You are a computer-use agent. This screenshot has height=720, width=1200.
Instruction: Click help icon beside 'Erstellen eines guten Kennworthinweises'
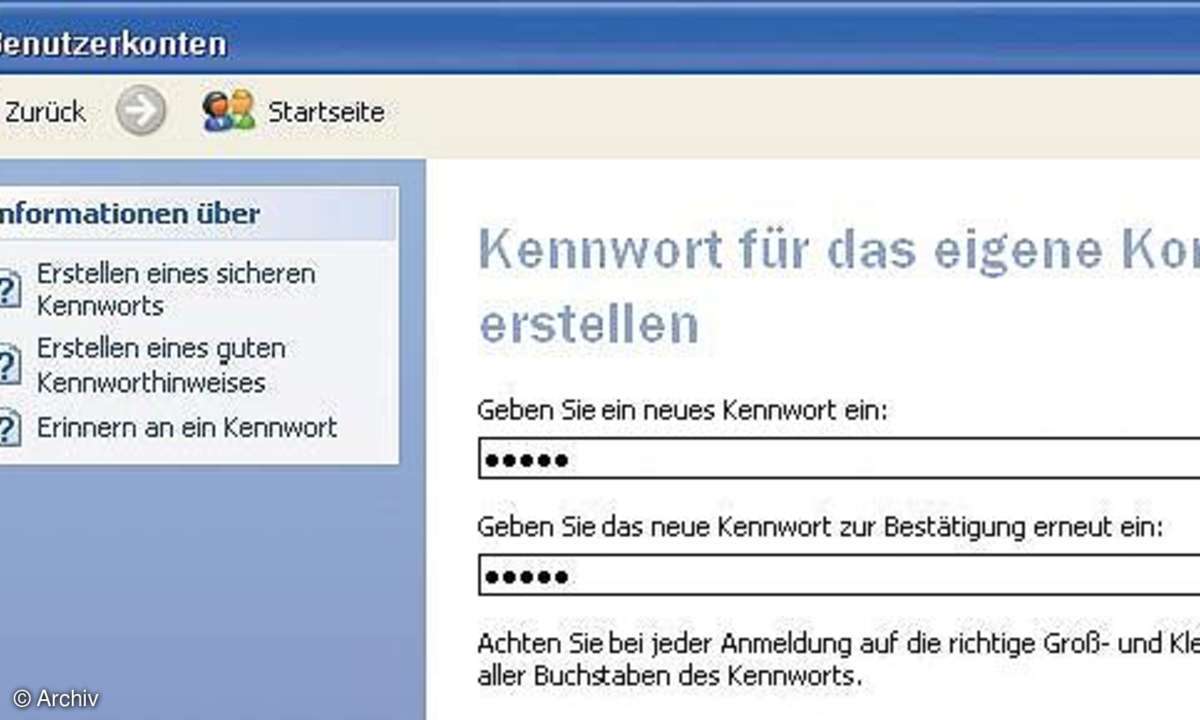[9, 366]
